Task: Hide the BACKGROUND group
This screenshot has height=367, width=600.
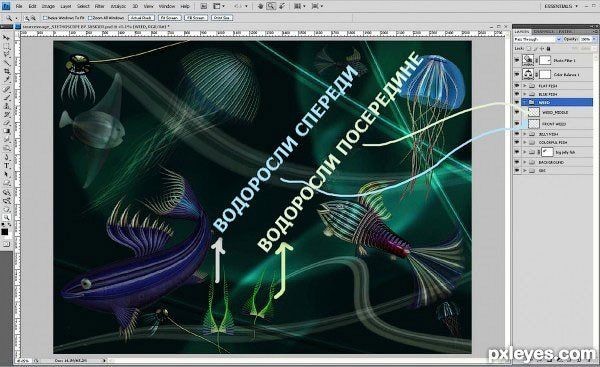Action: point(517,162)
